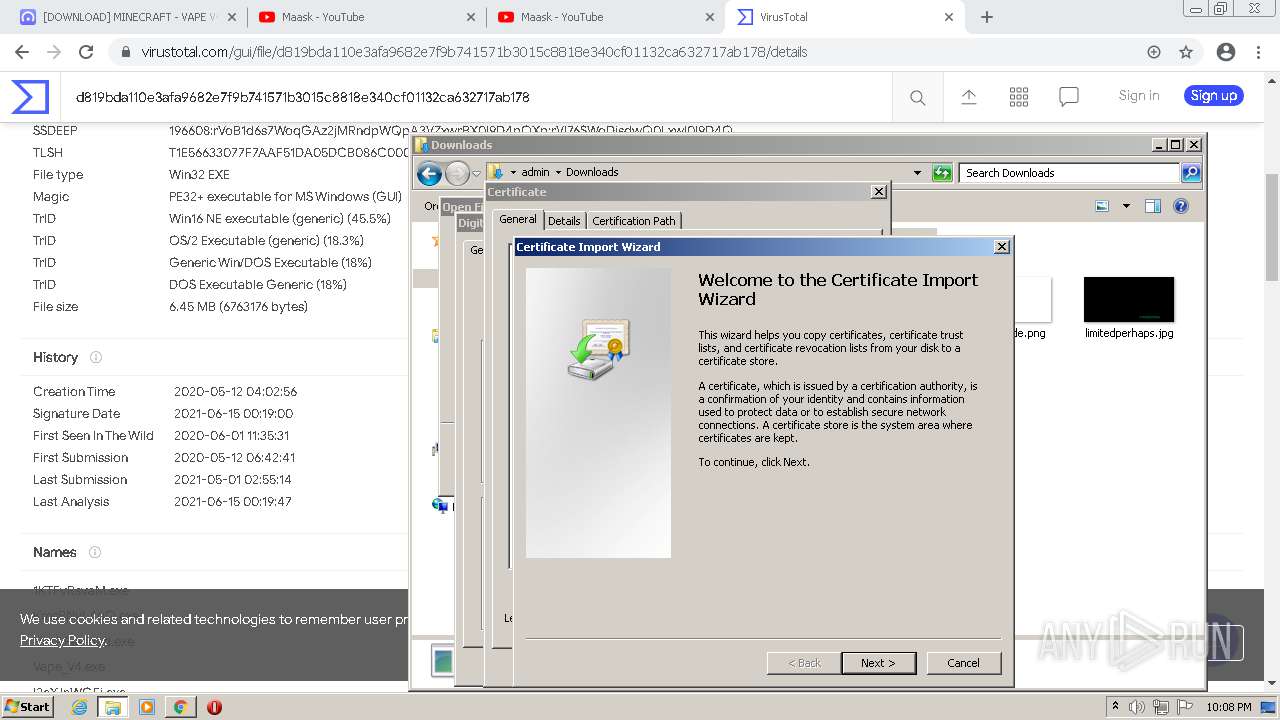Click the Chrome back navigation arrow
Screen dimensions: 1280x720
pyautogui.click(x=22, y=52)
